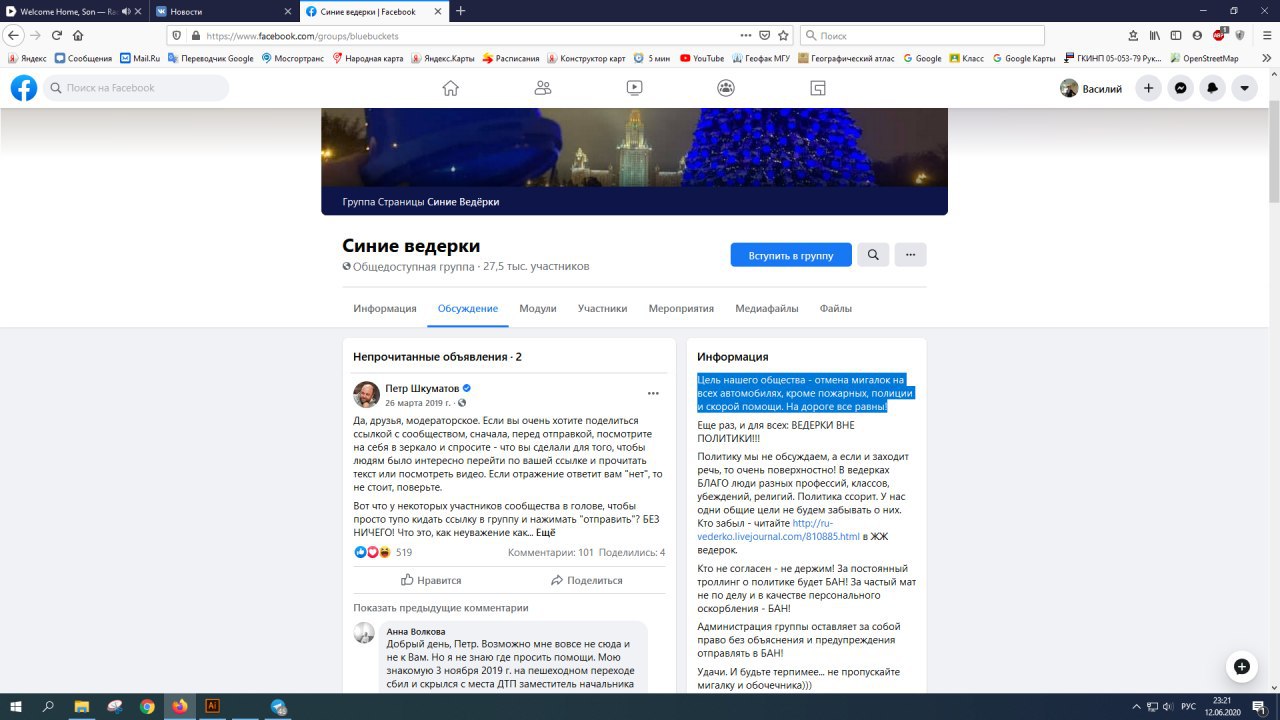Open the group's three-dots more menu
Viewport: 1280px width, 720px height.
910,255
